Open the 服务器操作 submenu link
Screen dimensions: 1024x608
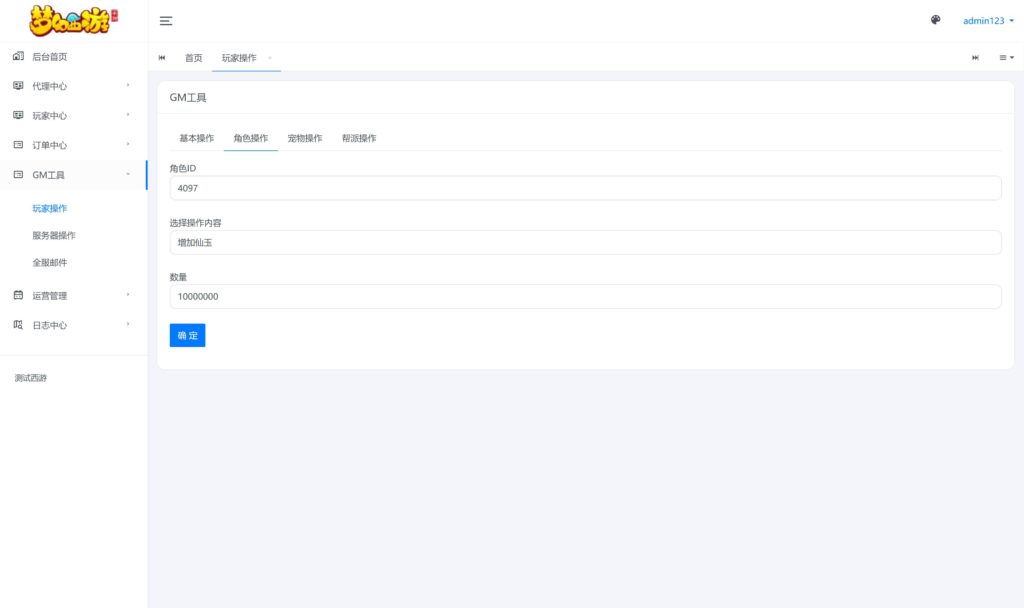[54, 235]
